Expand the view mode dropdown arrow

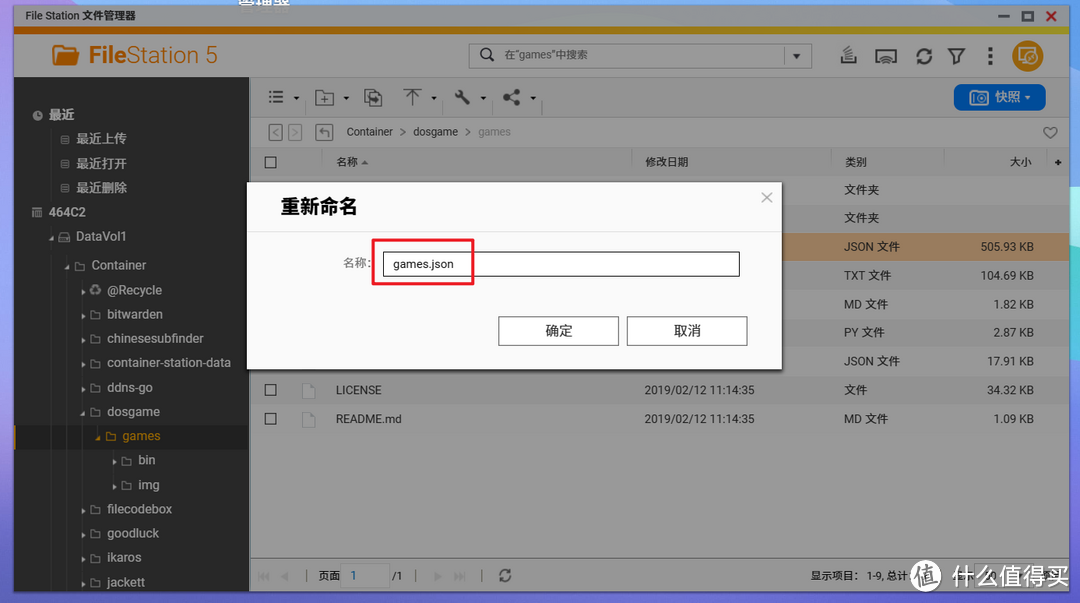coord(296,99)
